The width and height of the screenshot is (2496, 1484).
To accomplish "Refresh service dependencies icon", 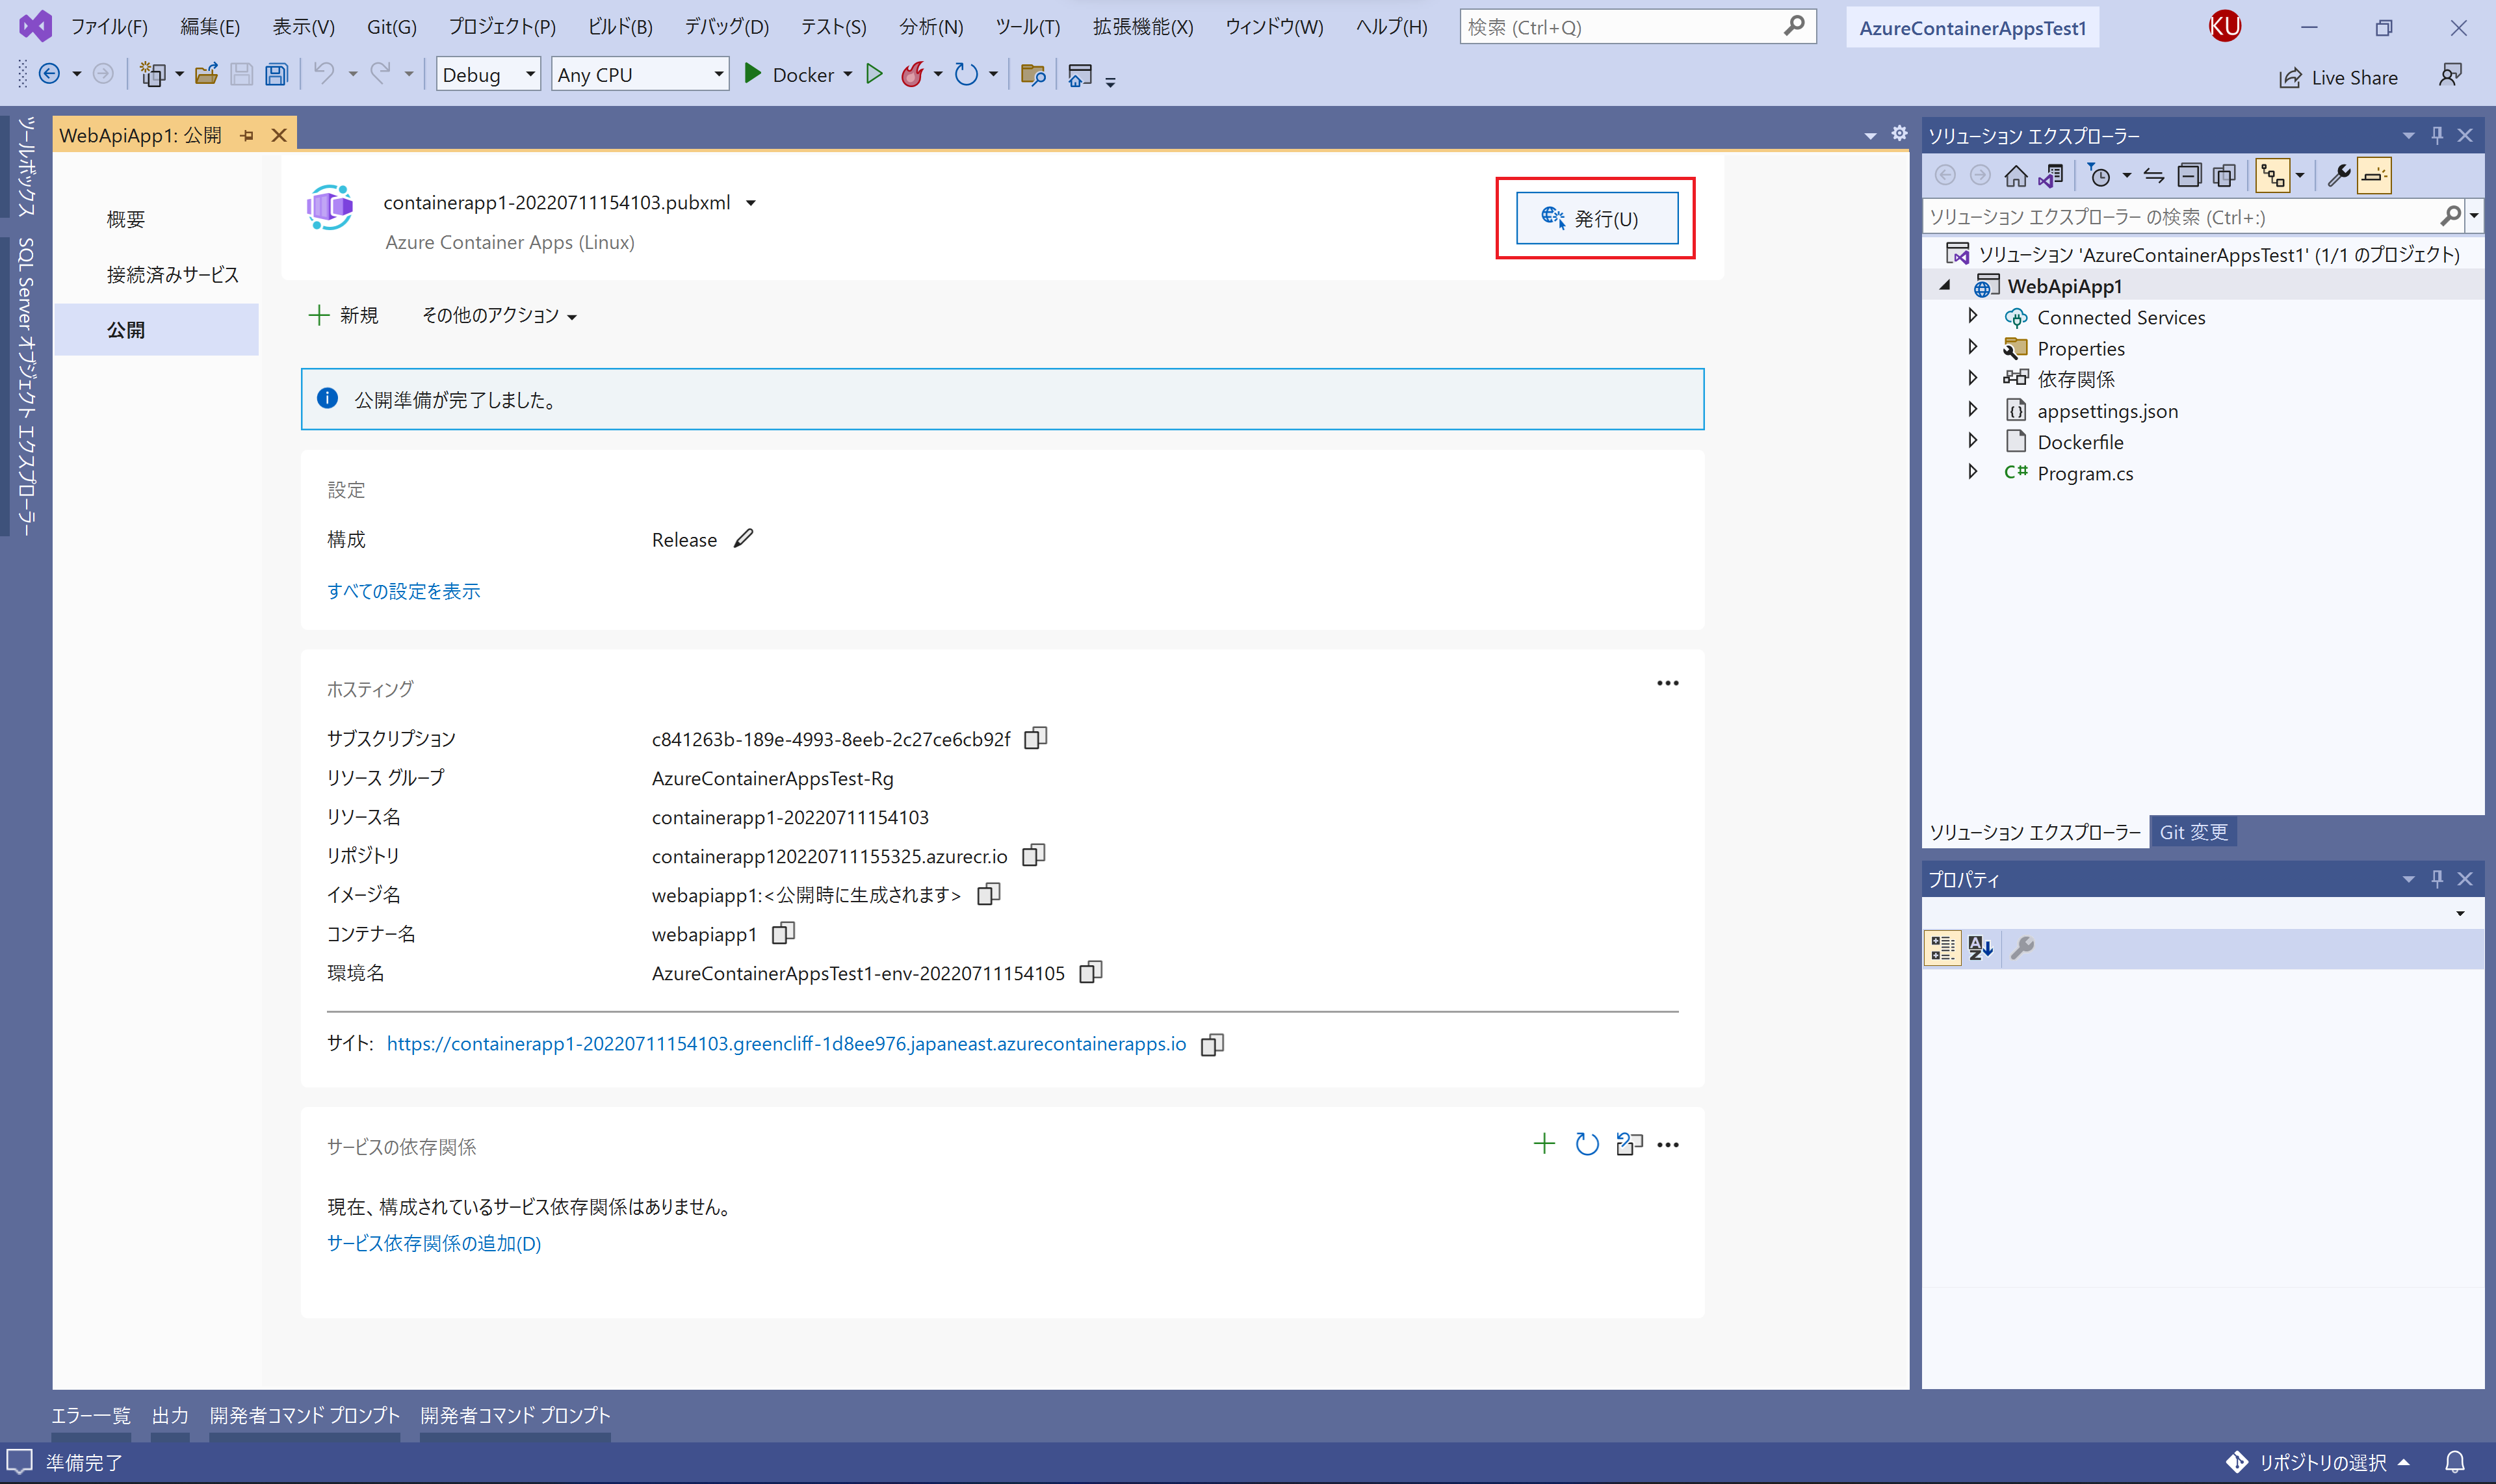I will tap(1587, 1143).
